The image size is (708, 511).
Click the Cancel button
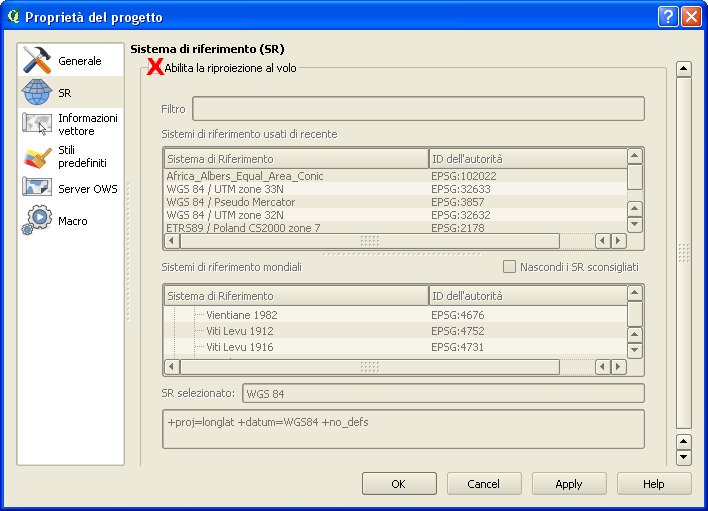tap(484, 484)
